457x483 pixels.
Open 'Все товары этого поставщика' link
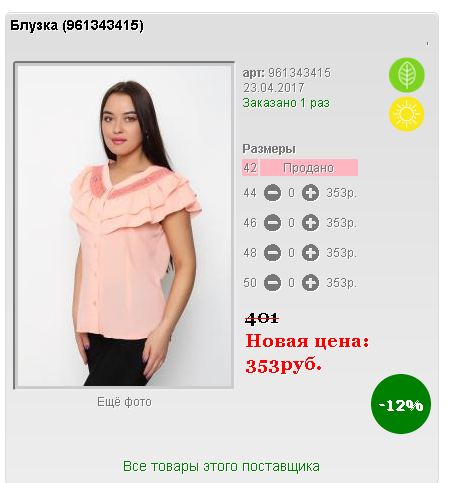[221, 466]
